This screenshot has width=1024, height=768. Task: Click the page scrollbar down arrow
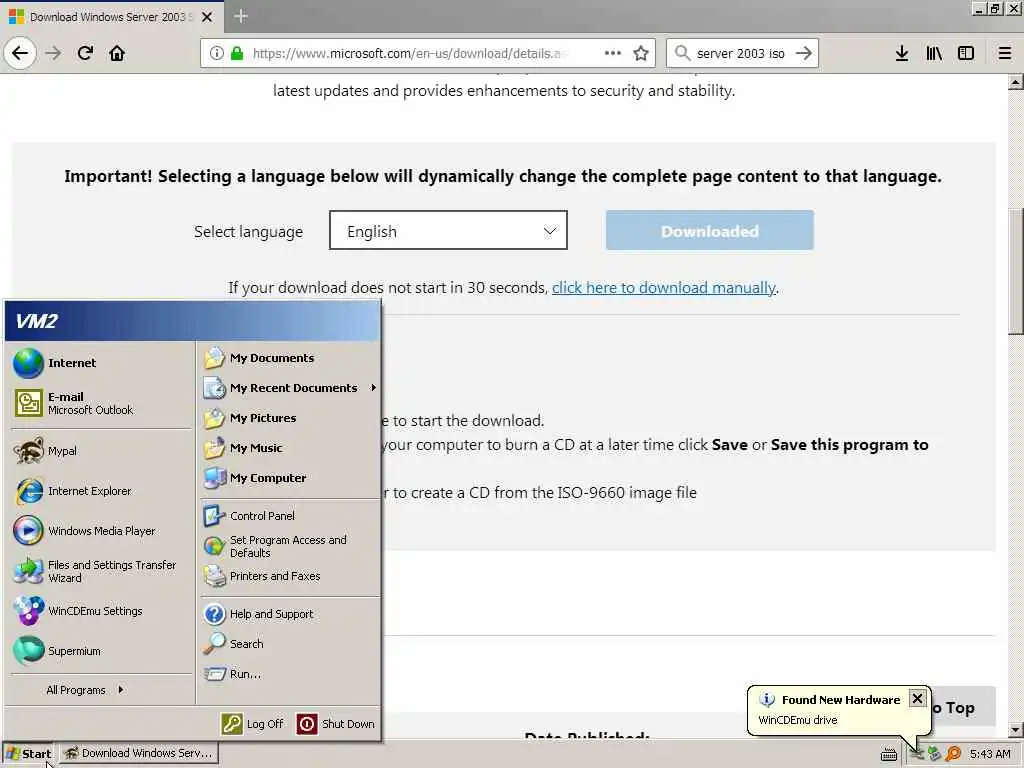pos(1016,729)
